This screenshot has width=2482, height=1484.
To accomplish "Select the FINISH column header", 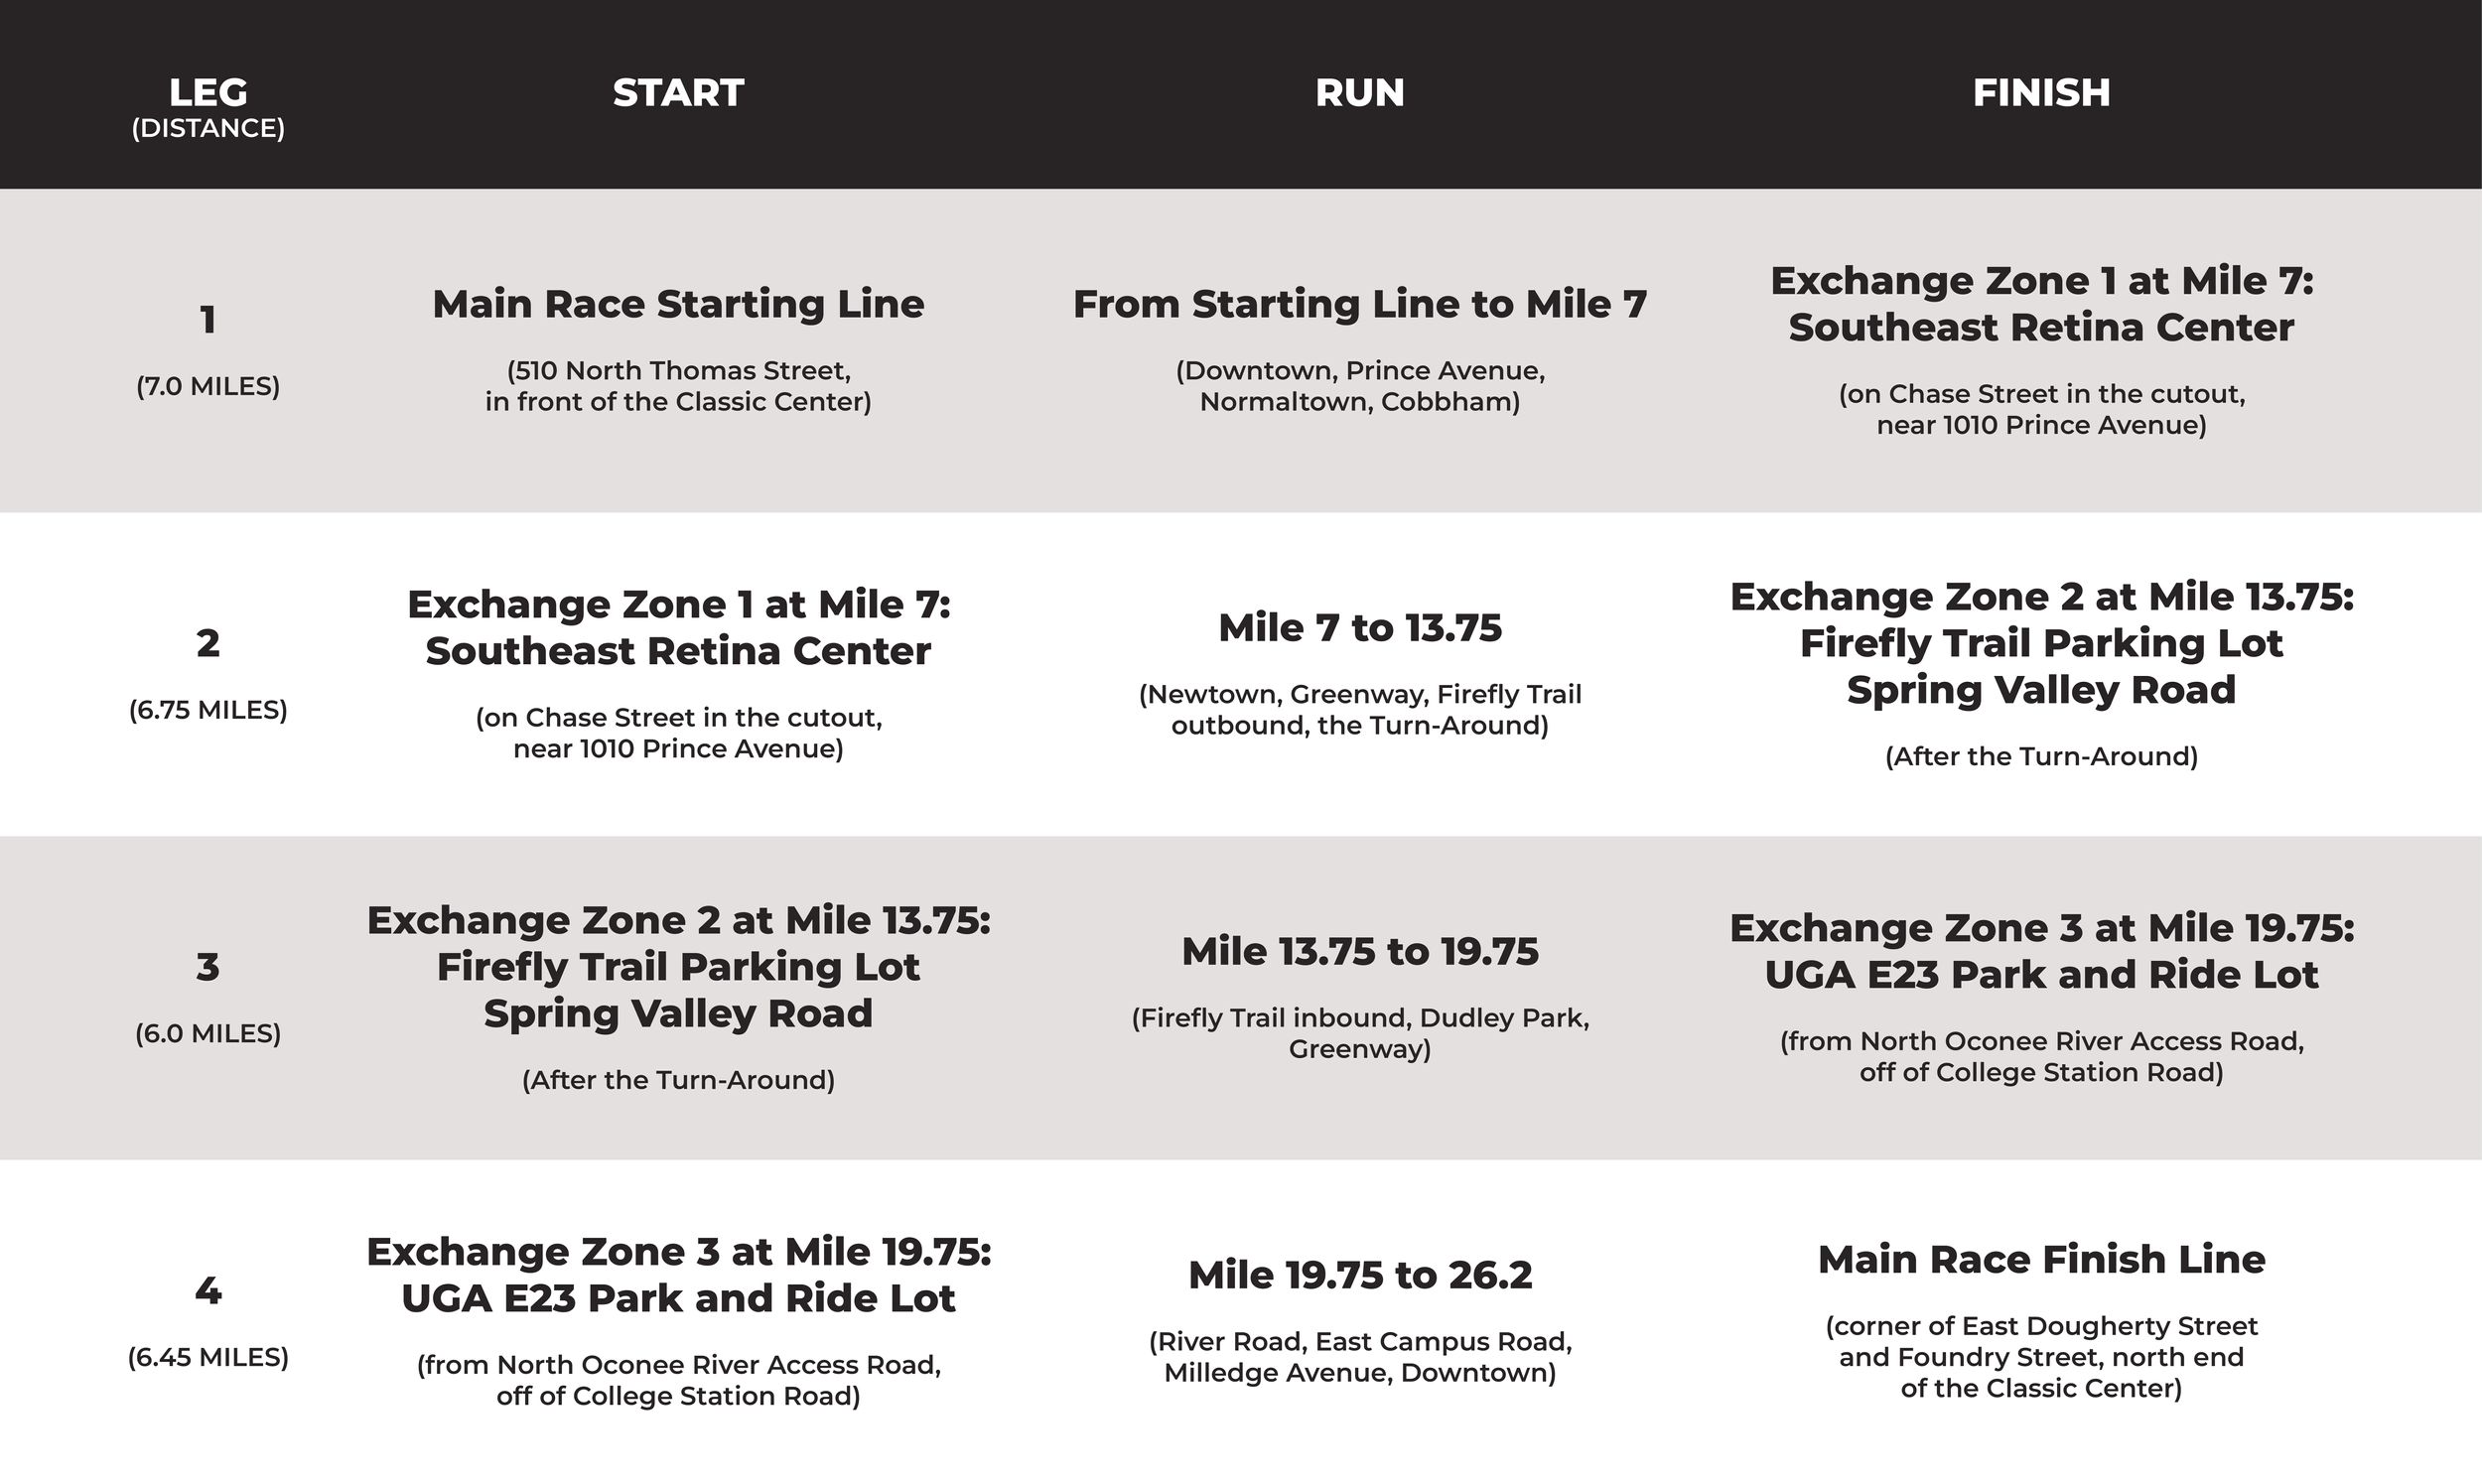I will click(2041, 93).
